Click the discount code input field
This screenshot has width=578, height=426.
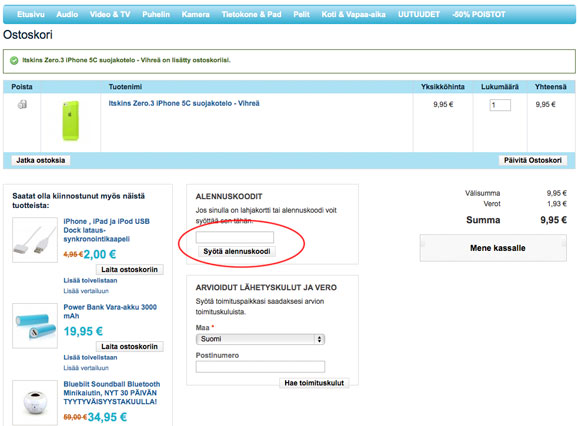(235, 237)
